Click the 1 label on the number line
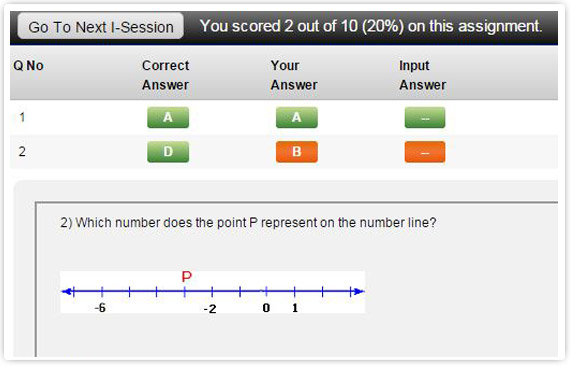573x366 pixels. tap(295, 308)
